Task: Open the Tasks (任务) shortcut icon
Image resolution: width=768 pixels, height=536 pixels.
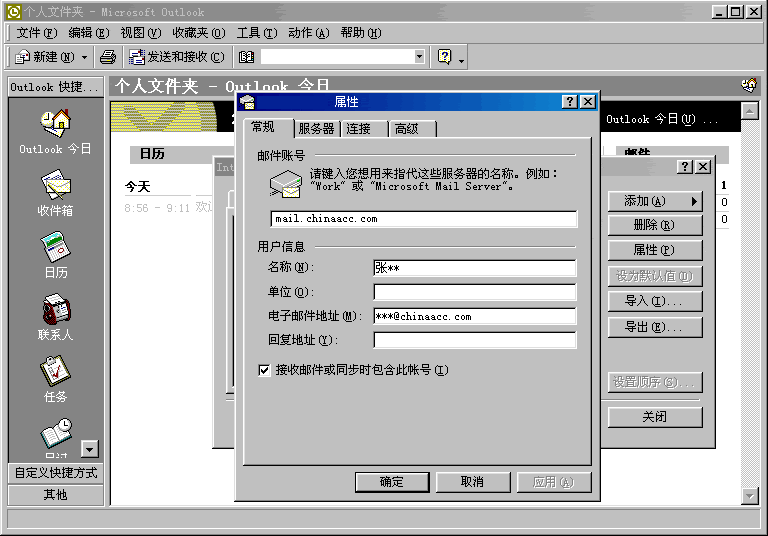Action: 55,371
